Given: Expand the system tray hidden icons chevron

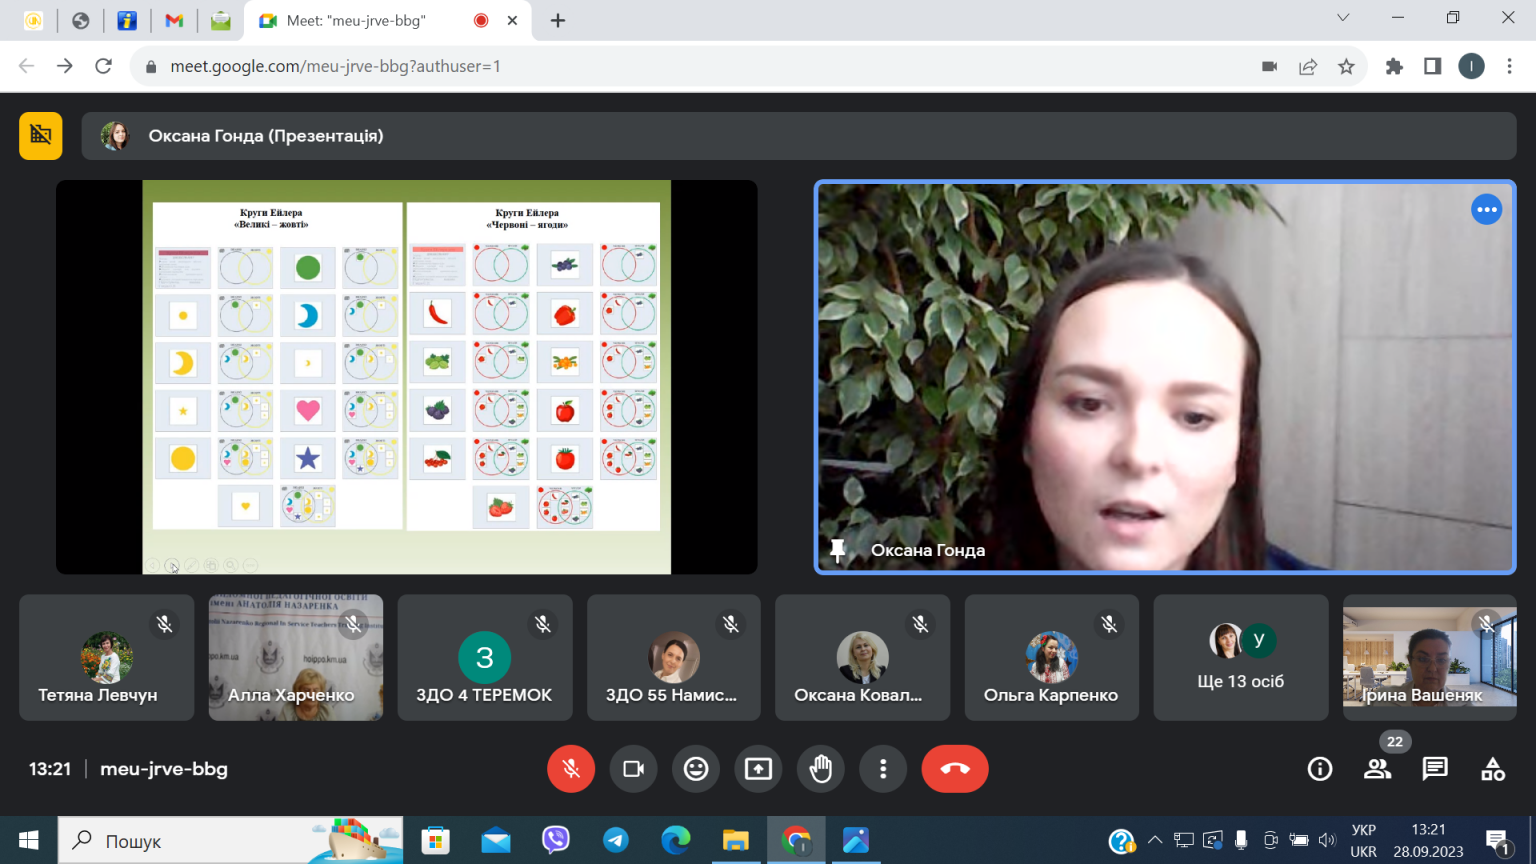Looking at the screenshot, I should pos(1155,840).
